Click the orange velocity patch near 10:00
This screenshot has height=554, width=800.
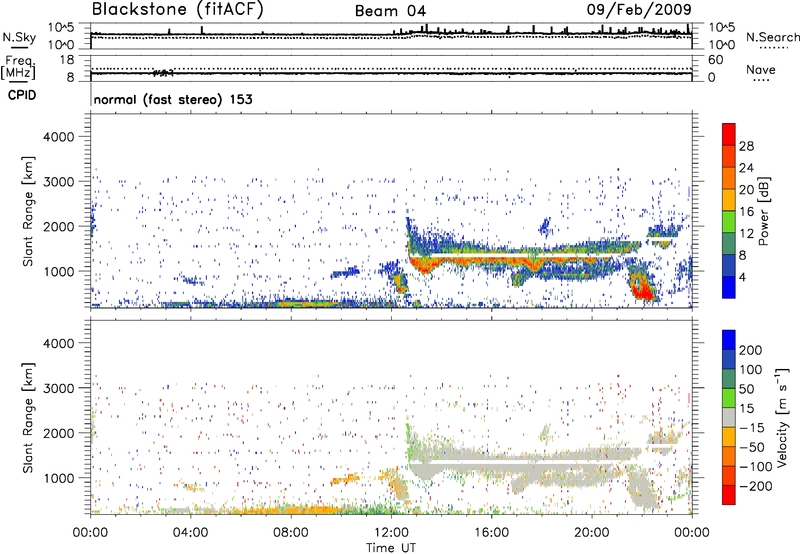(344, 480)
